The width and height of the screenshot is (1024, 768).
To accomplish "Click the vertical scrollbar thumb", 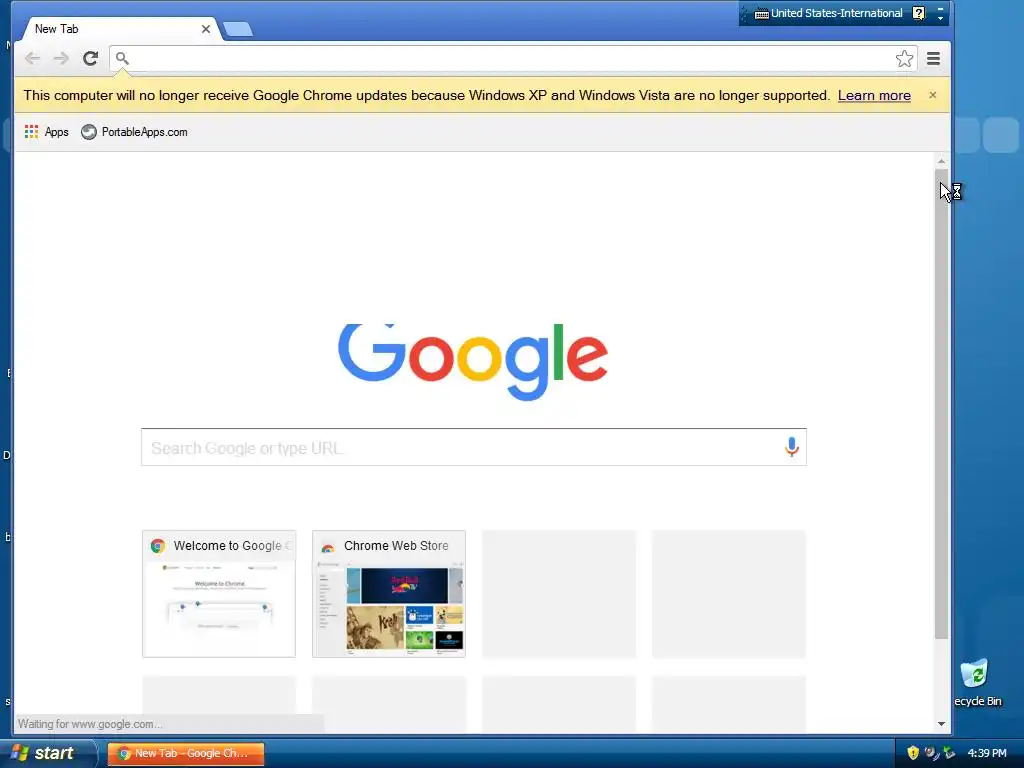I will coord(941,404).
